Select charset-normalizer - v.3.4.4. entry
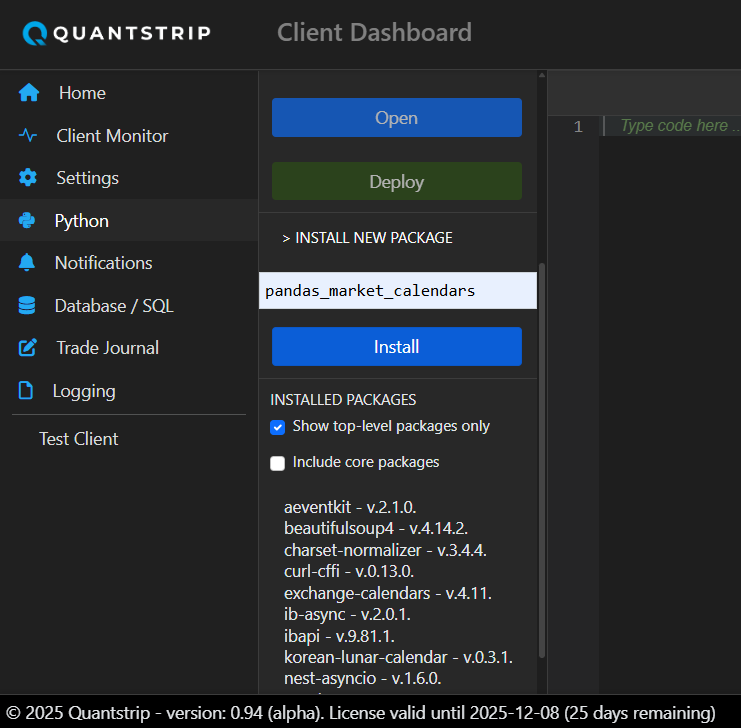Viewport: 741px width, 728px height. [385, 550]
